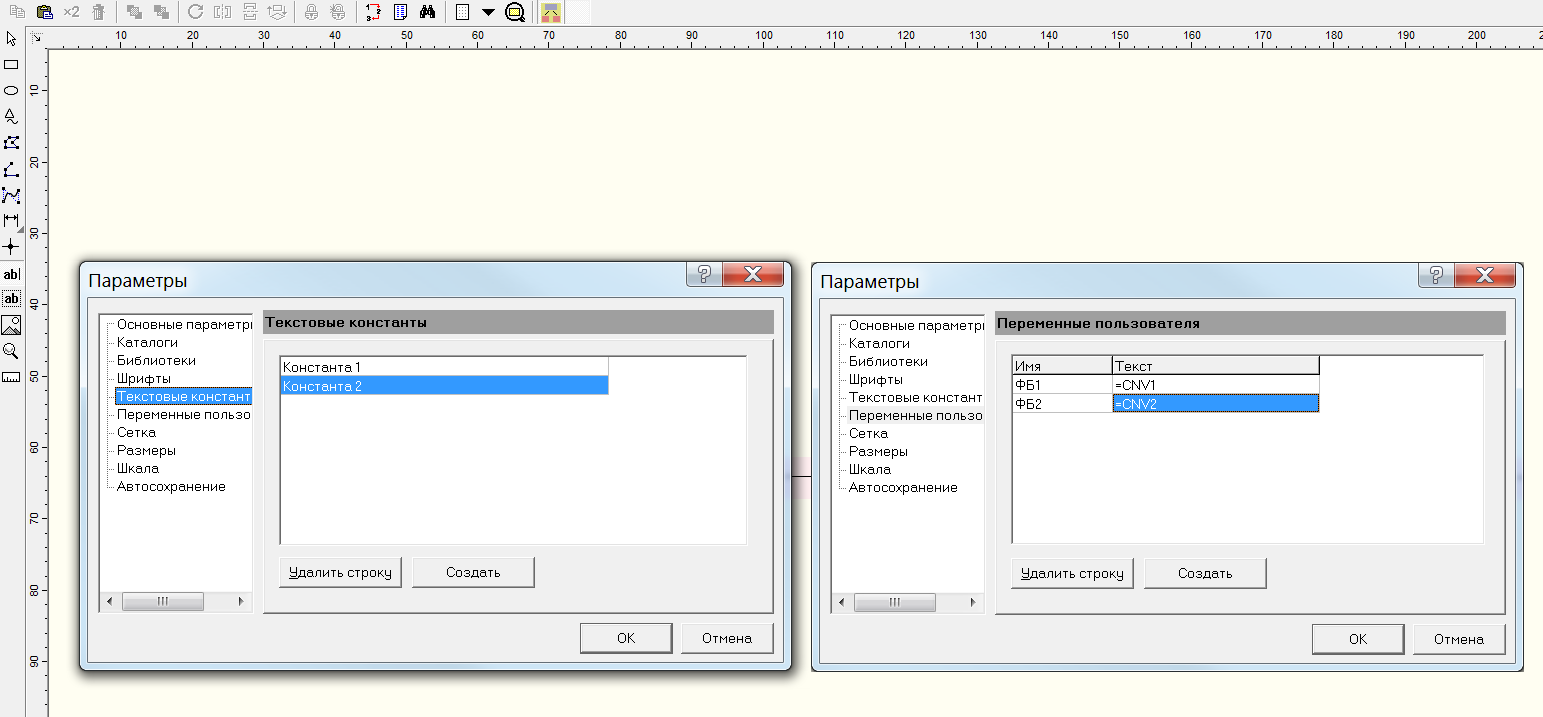Click the '=CNV1' text cell
1543x717 pixels.
point(1214,385)
